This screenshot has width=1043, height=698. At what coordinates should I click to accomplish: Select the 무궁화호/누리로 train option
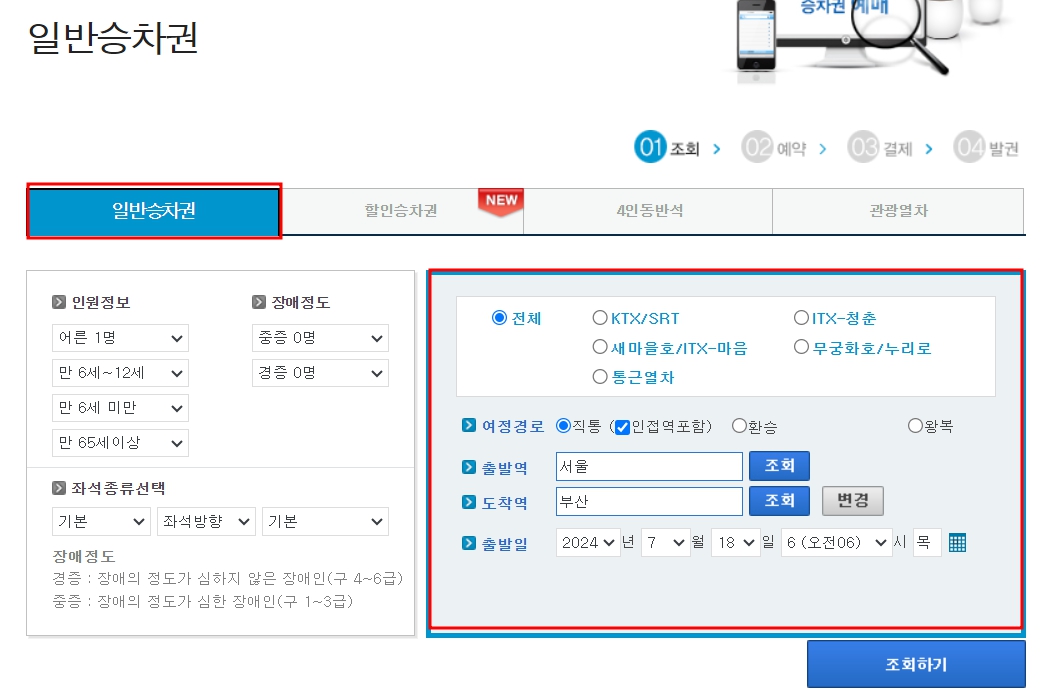pos(801,345)
